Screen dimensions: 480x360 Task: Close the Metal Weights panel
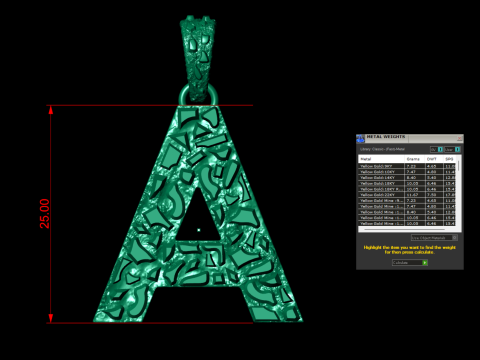pyautogui.click(x=460, y=138)
